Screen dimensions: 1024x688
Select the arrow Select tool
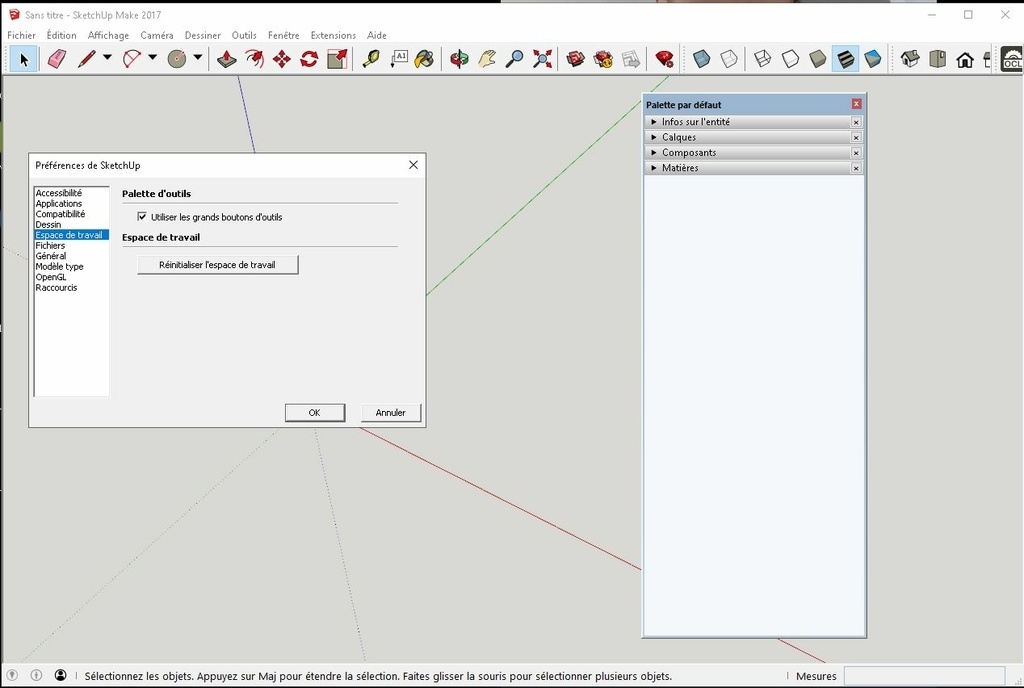click(24, 59)
